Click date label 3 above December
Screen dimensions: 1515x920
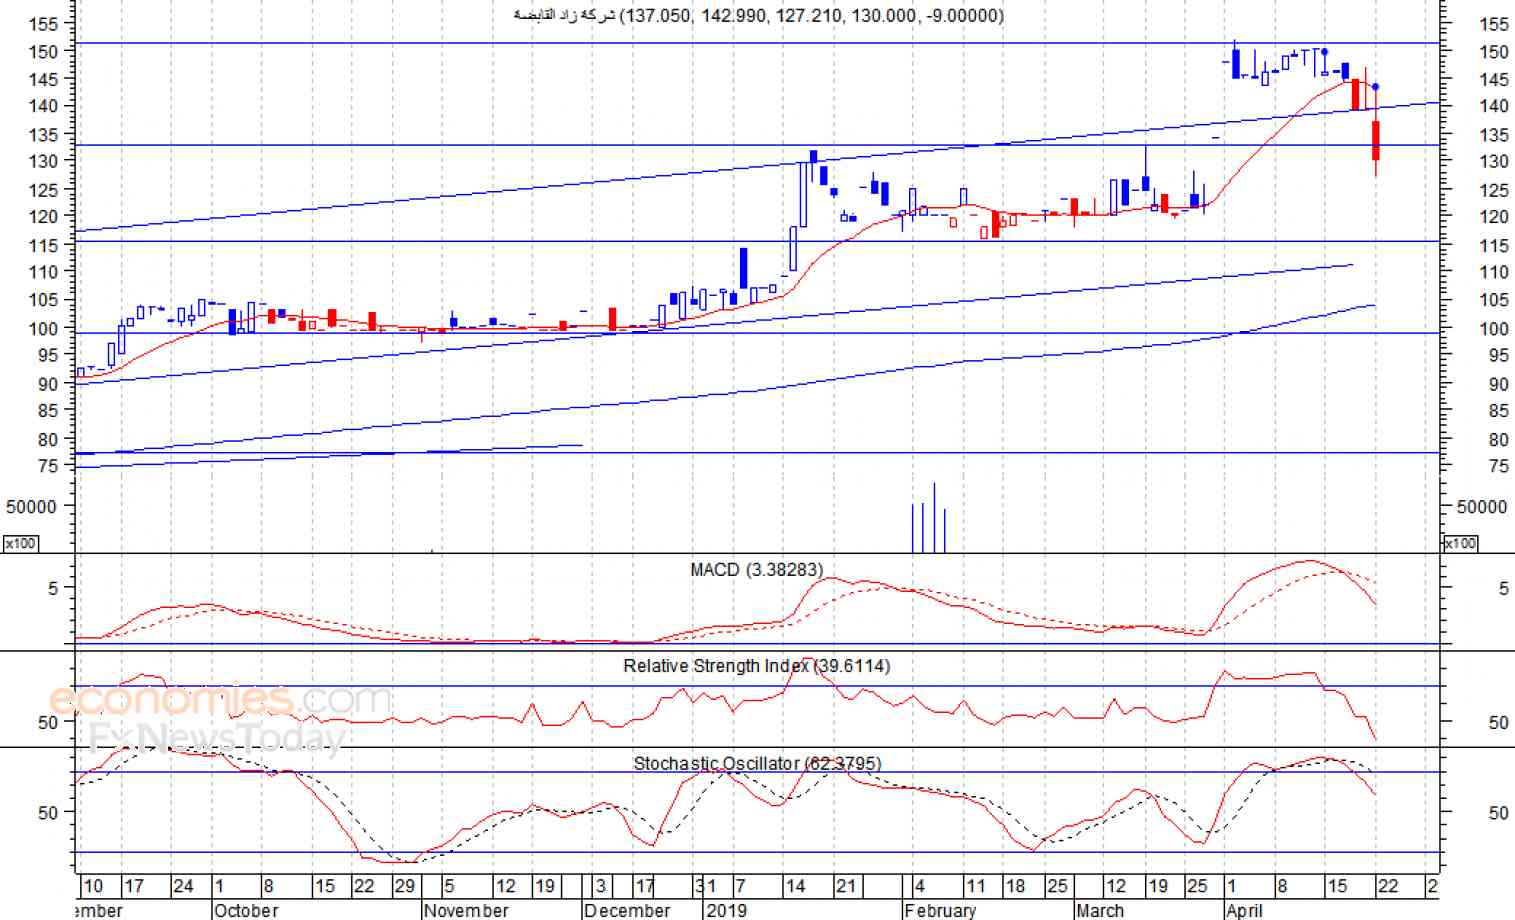pos(600,886)
